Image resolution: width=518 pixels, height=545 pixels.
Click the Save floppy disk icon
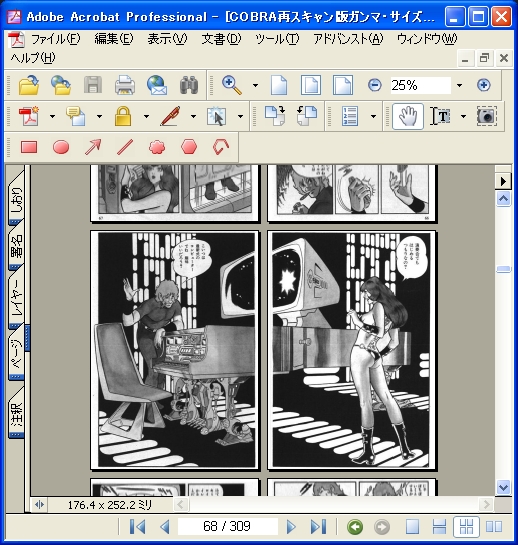[x=93, y=85]
